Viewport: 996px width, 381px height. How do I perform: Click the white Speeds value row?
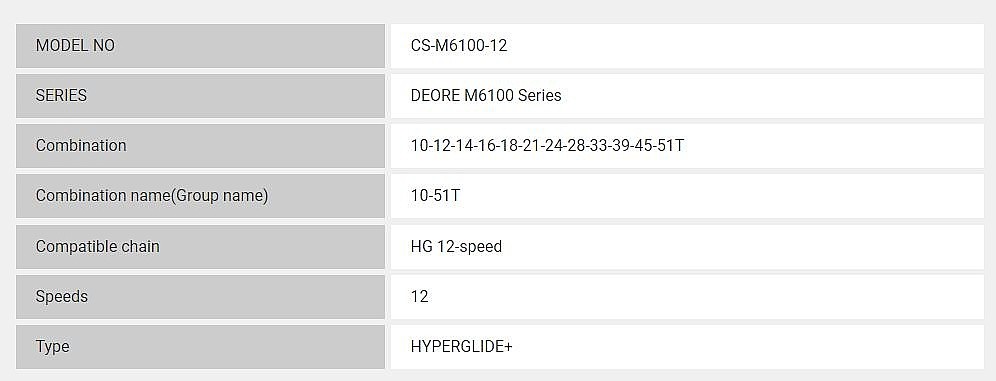[687, 297]
